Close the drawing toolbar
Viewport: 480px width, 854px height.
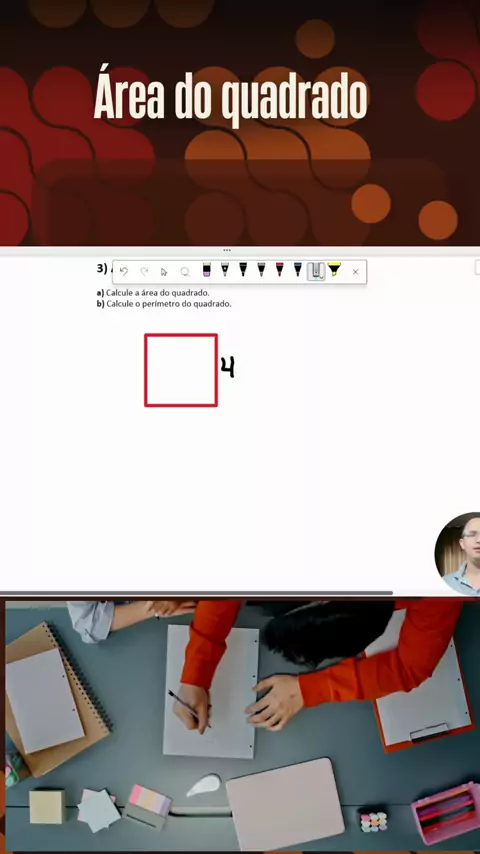coord(356,272)
